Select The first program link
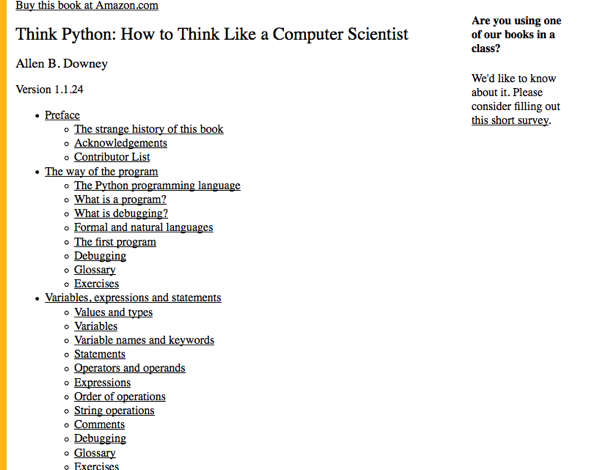This screenshot has height=470, width=600. click(x=115, y=242)
